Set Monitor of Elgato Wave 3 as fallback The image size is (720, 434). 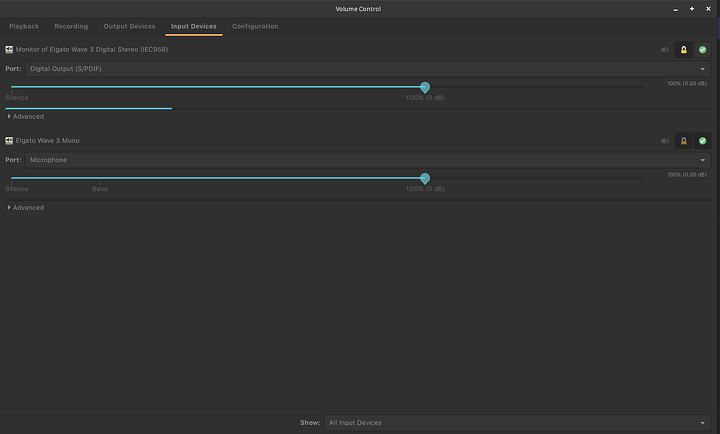click(702, 50)
